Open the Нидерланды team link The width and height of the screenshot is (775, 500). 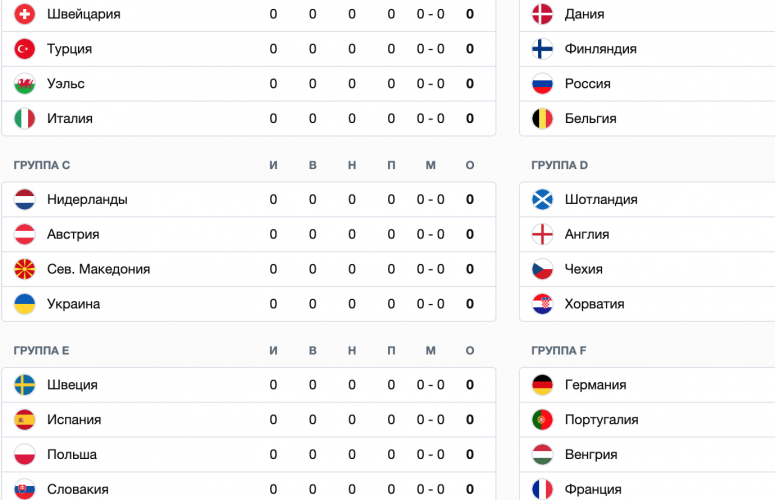click(87, 199)
